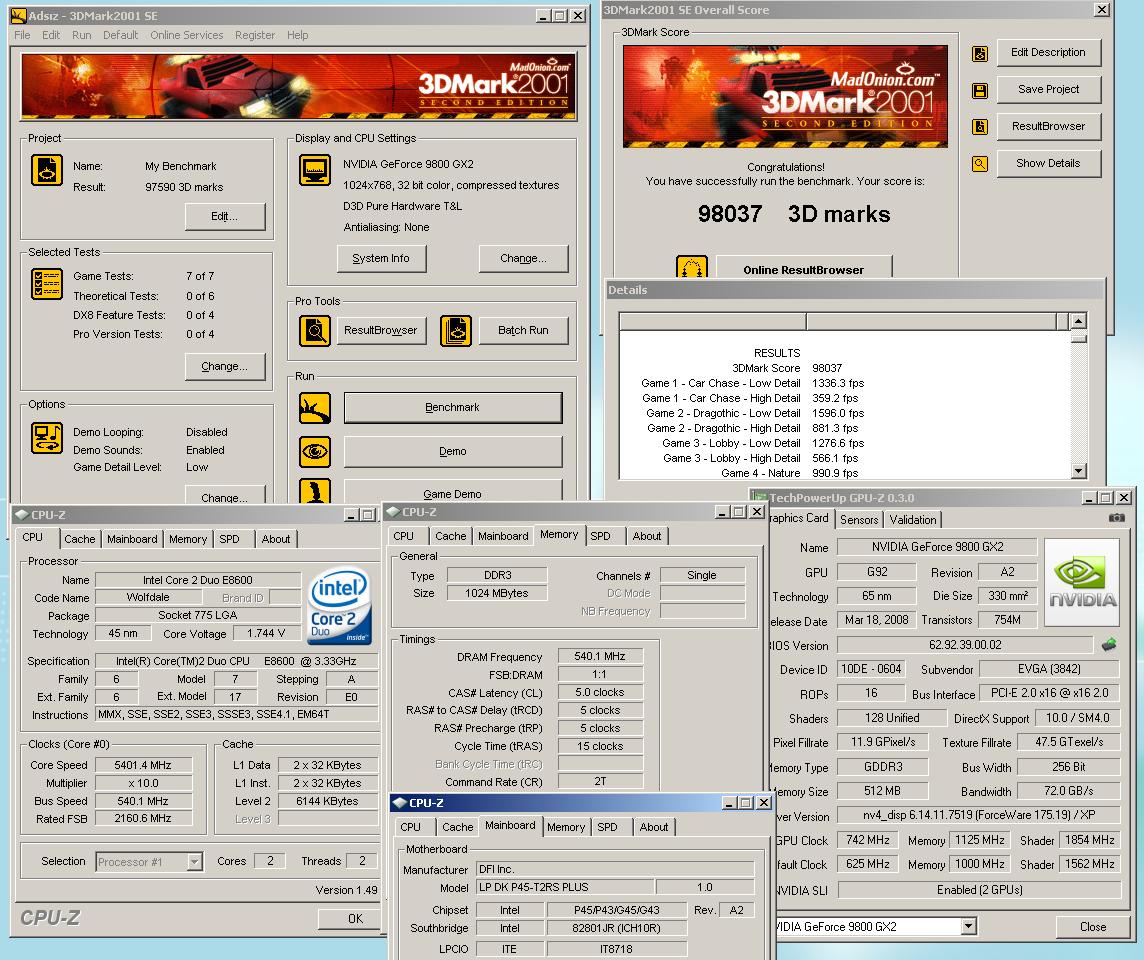
Task: Switch to About tab in bottom CPU-Z window
Action: coord(654,827)
